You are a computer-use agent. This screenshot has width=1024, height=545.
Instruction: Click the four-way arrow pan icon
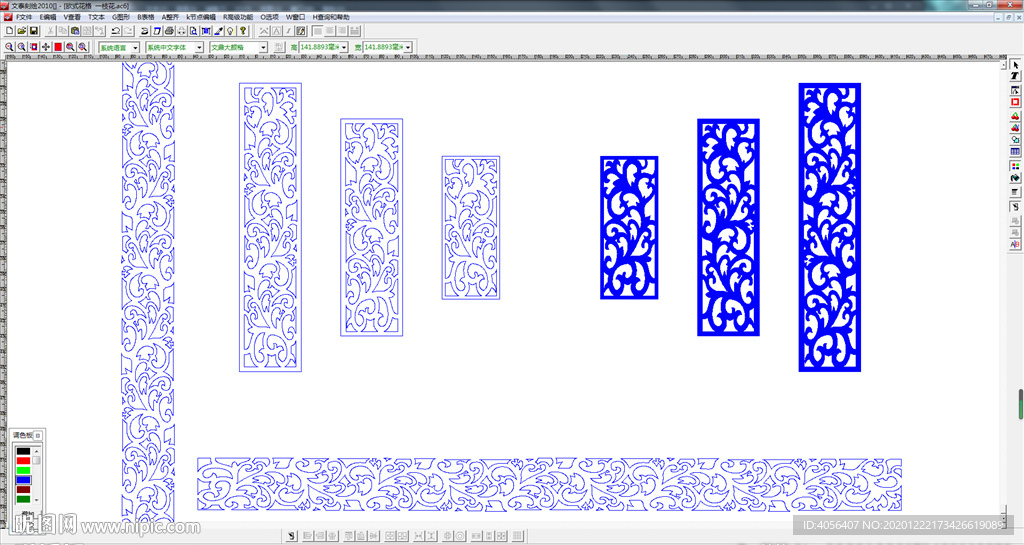coord(46,47)
